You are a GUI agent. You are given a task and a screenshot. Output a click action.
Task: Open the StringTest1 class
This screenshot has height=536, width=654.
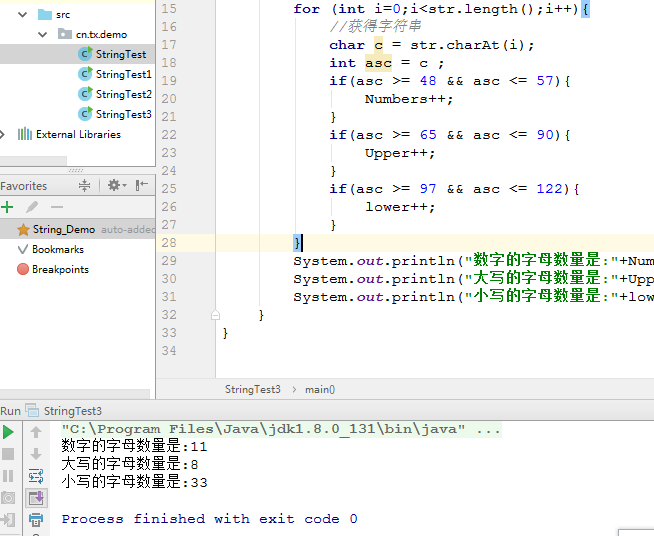[123, 74]
